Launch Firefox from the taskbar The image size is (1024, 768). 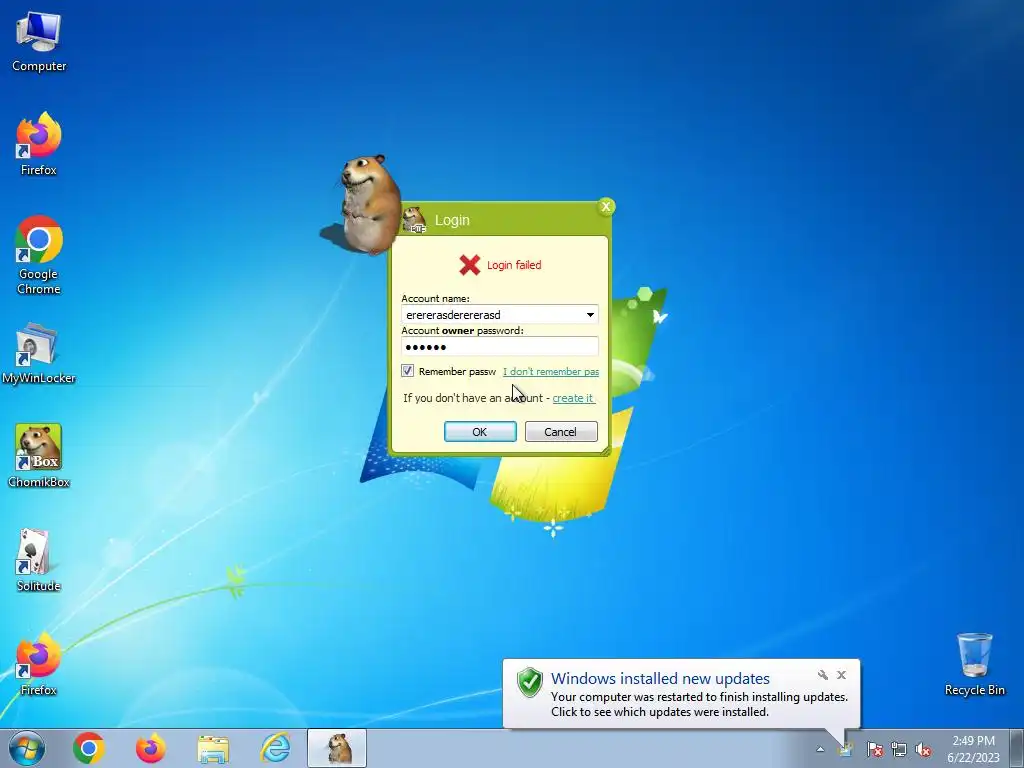(x=151, y=748)
